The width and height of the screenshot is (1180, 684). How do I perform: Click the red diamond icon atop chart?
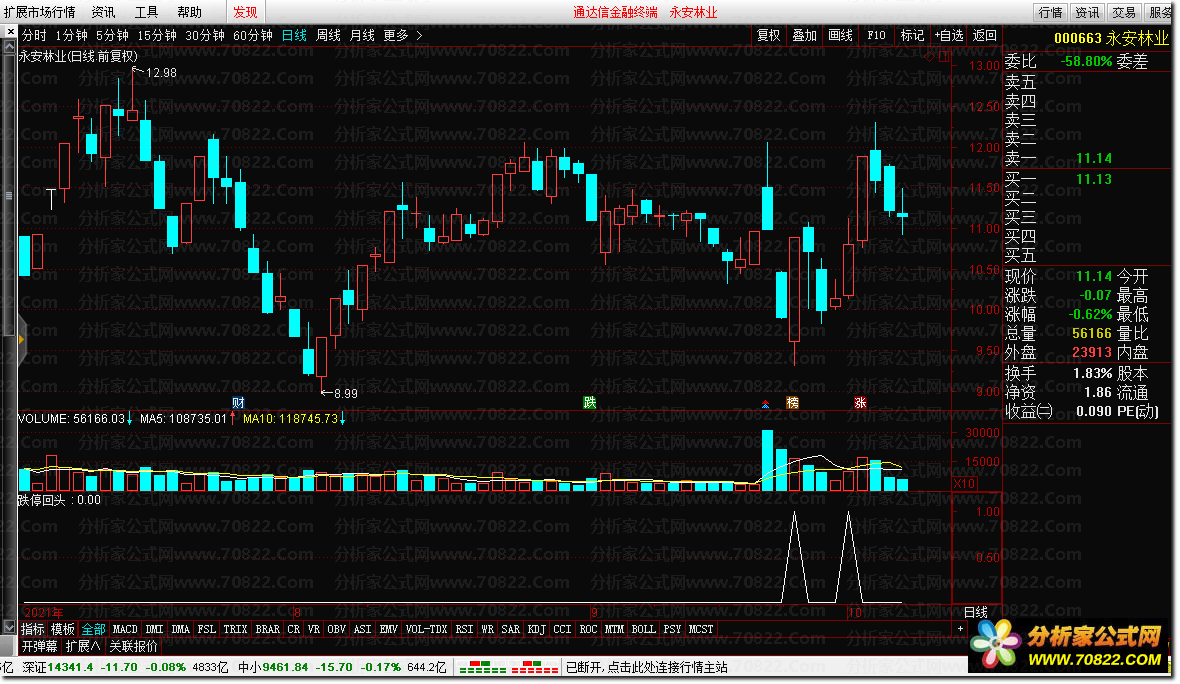tap(930, 56)
